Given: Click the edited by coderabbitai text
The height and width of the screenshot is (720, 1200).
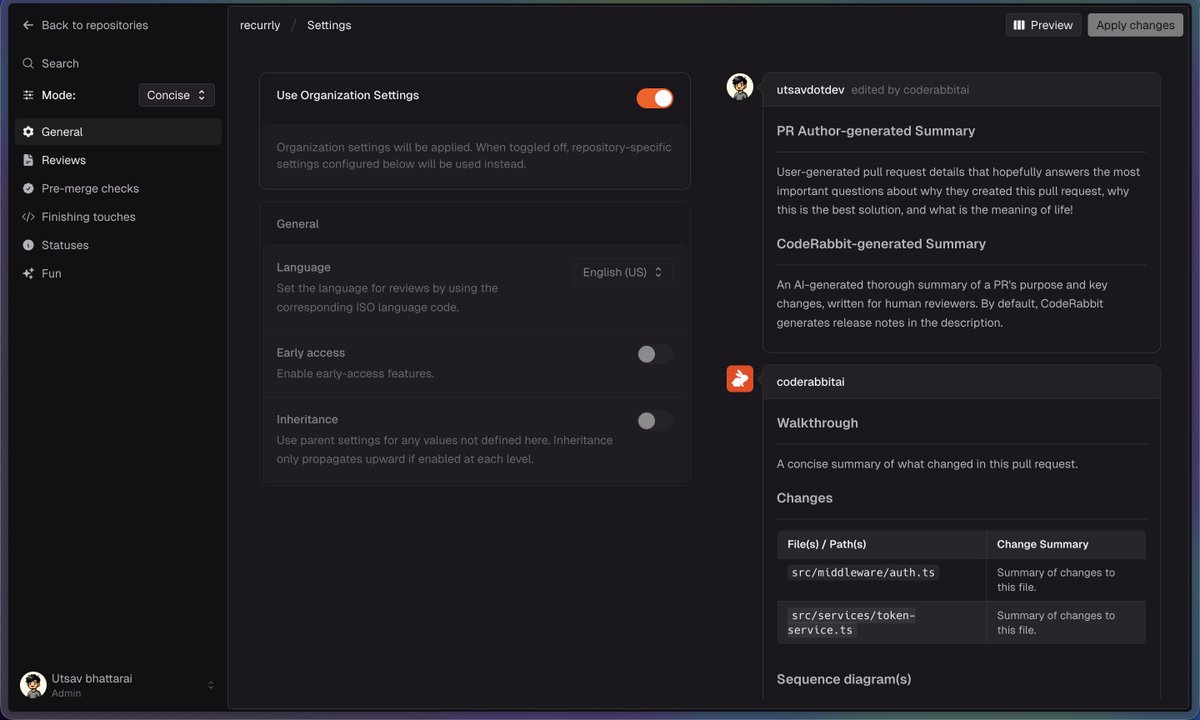Looking at the screenshot, I should 910,90.
